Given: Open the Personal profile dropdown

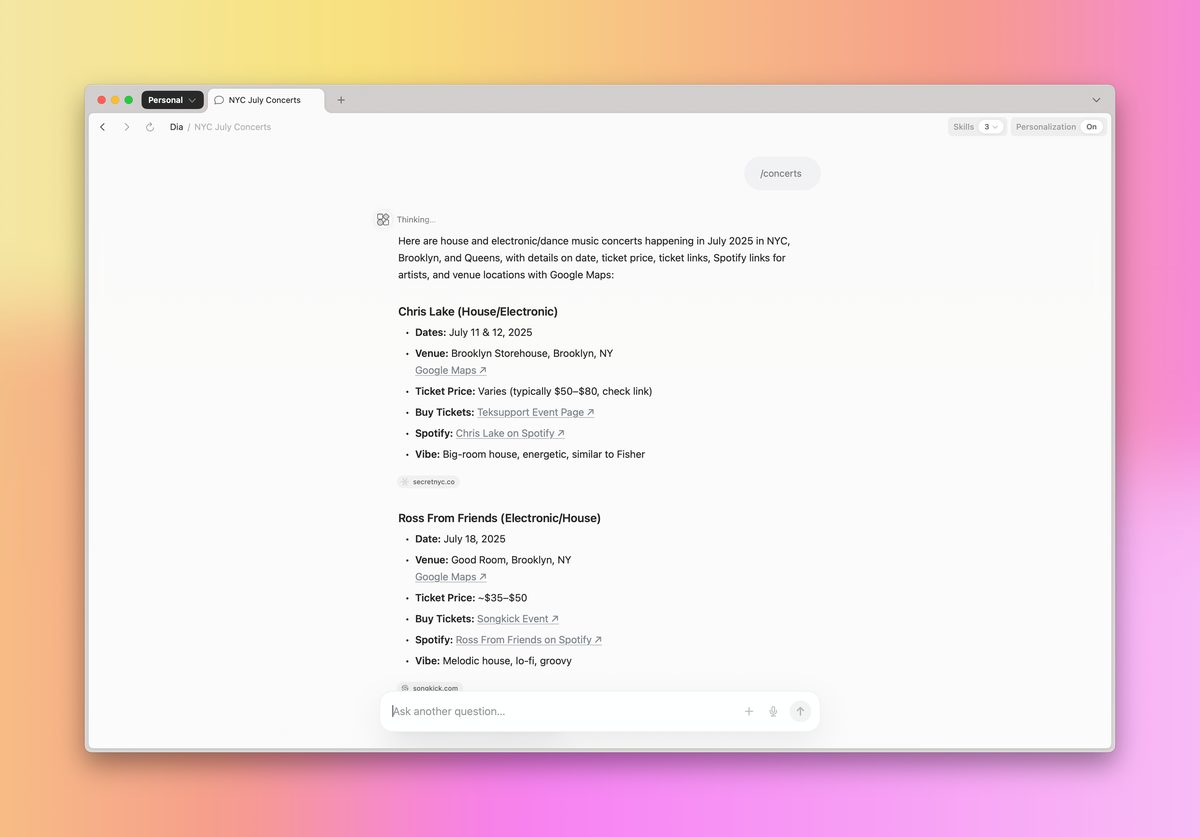Looking at the screenshot, I should (x=171, y=100).
